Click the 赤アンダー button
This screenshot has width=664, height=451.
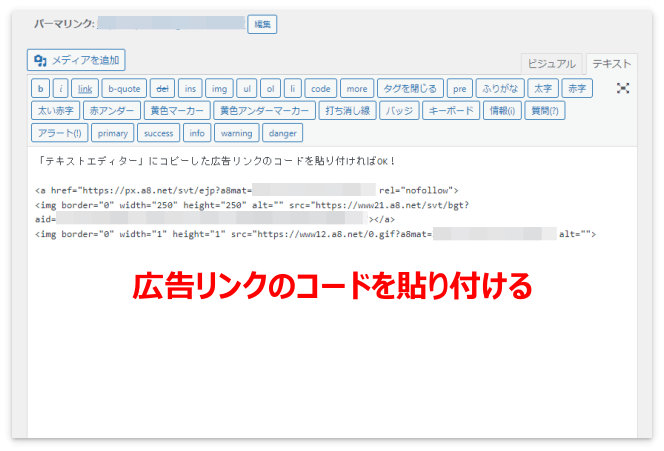[x=112, y=111]
